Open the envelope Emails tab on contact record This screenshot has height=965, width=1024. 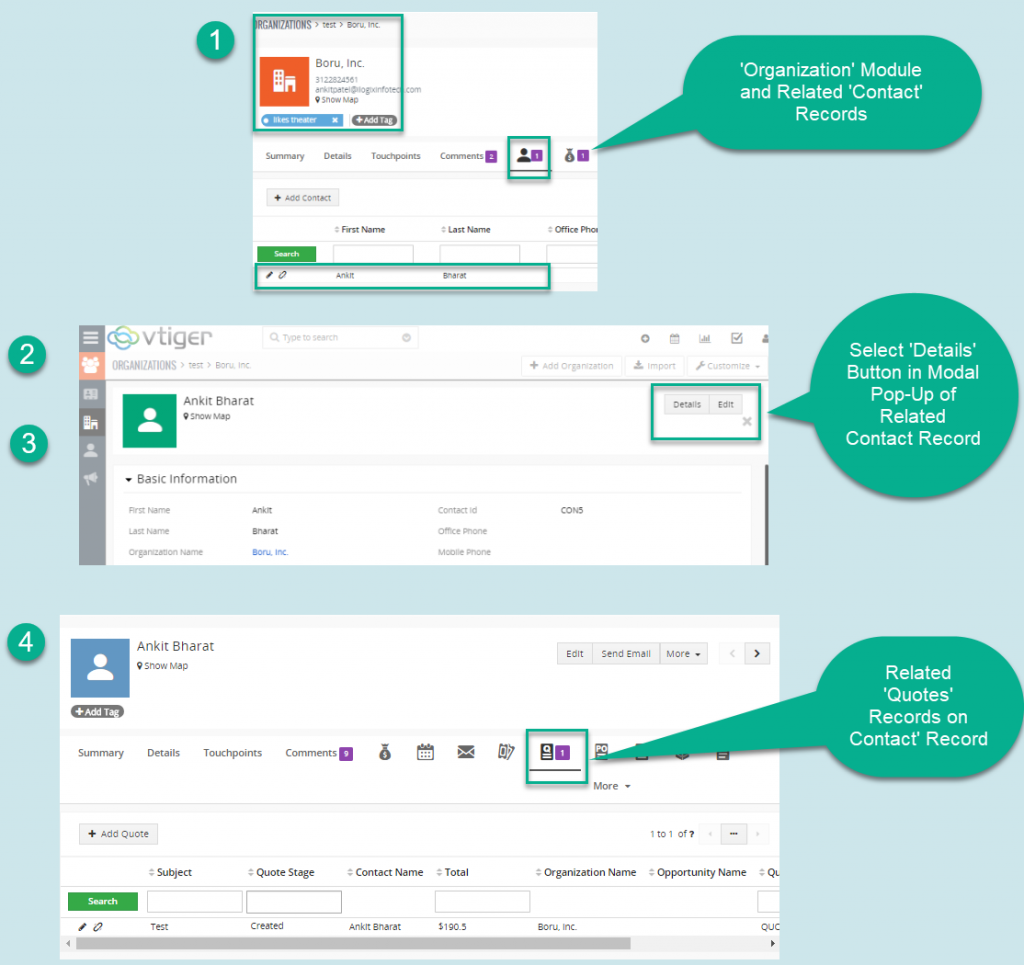[466, 752]
